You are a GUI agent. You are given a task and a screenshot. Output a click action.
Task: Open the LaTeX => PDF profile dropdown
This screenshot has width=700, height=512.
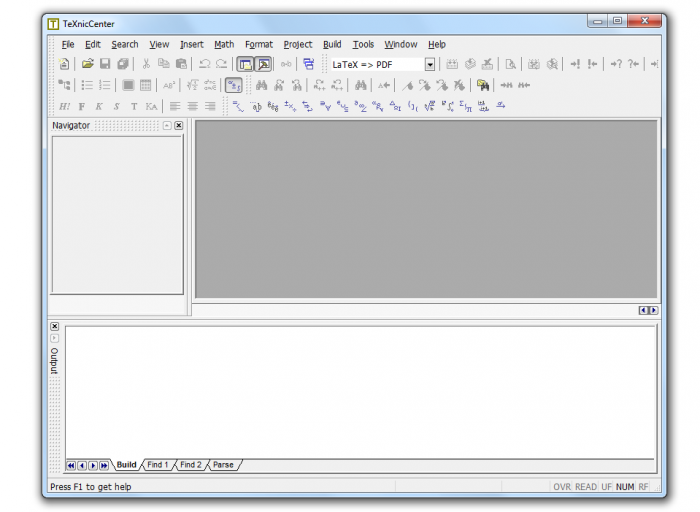[x=430, y=65]
